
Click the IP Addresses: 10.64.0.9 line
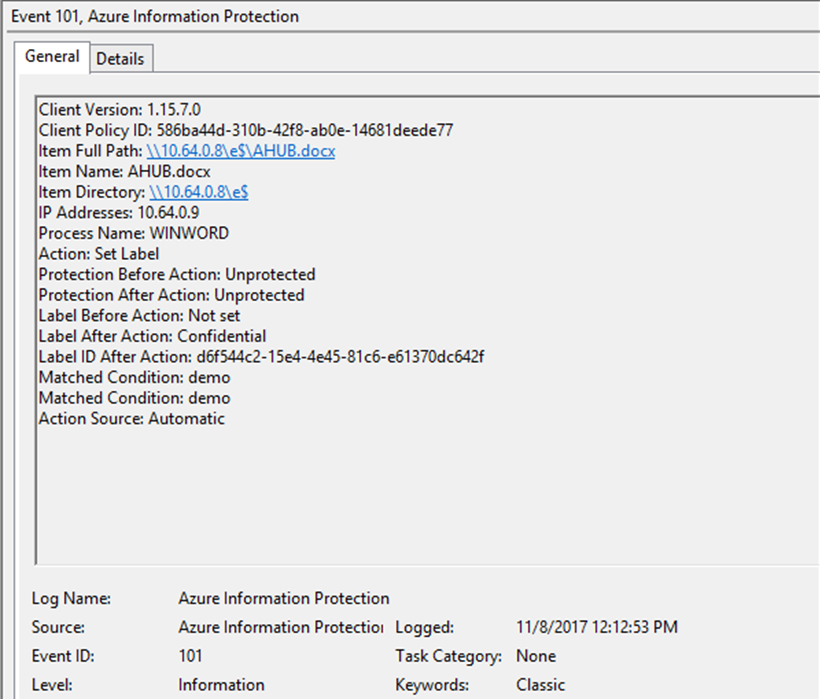click(x=119, y=213)
